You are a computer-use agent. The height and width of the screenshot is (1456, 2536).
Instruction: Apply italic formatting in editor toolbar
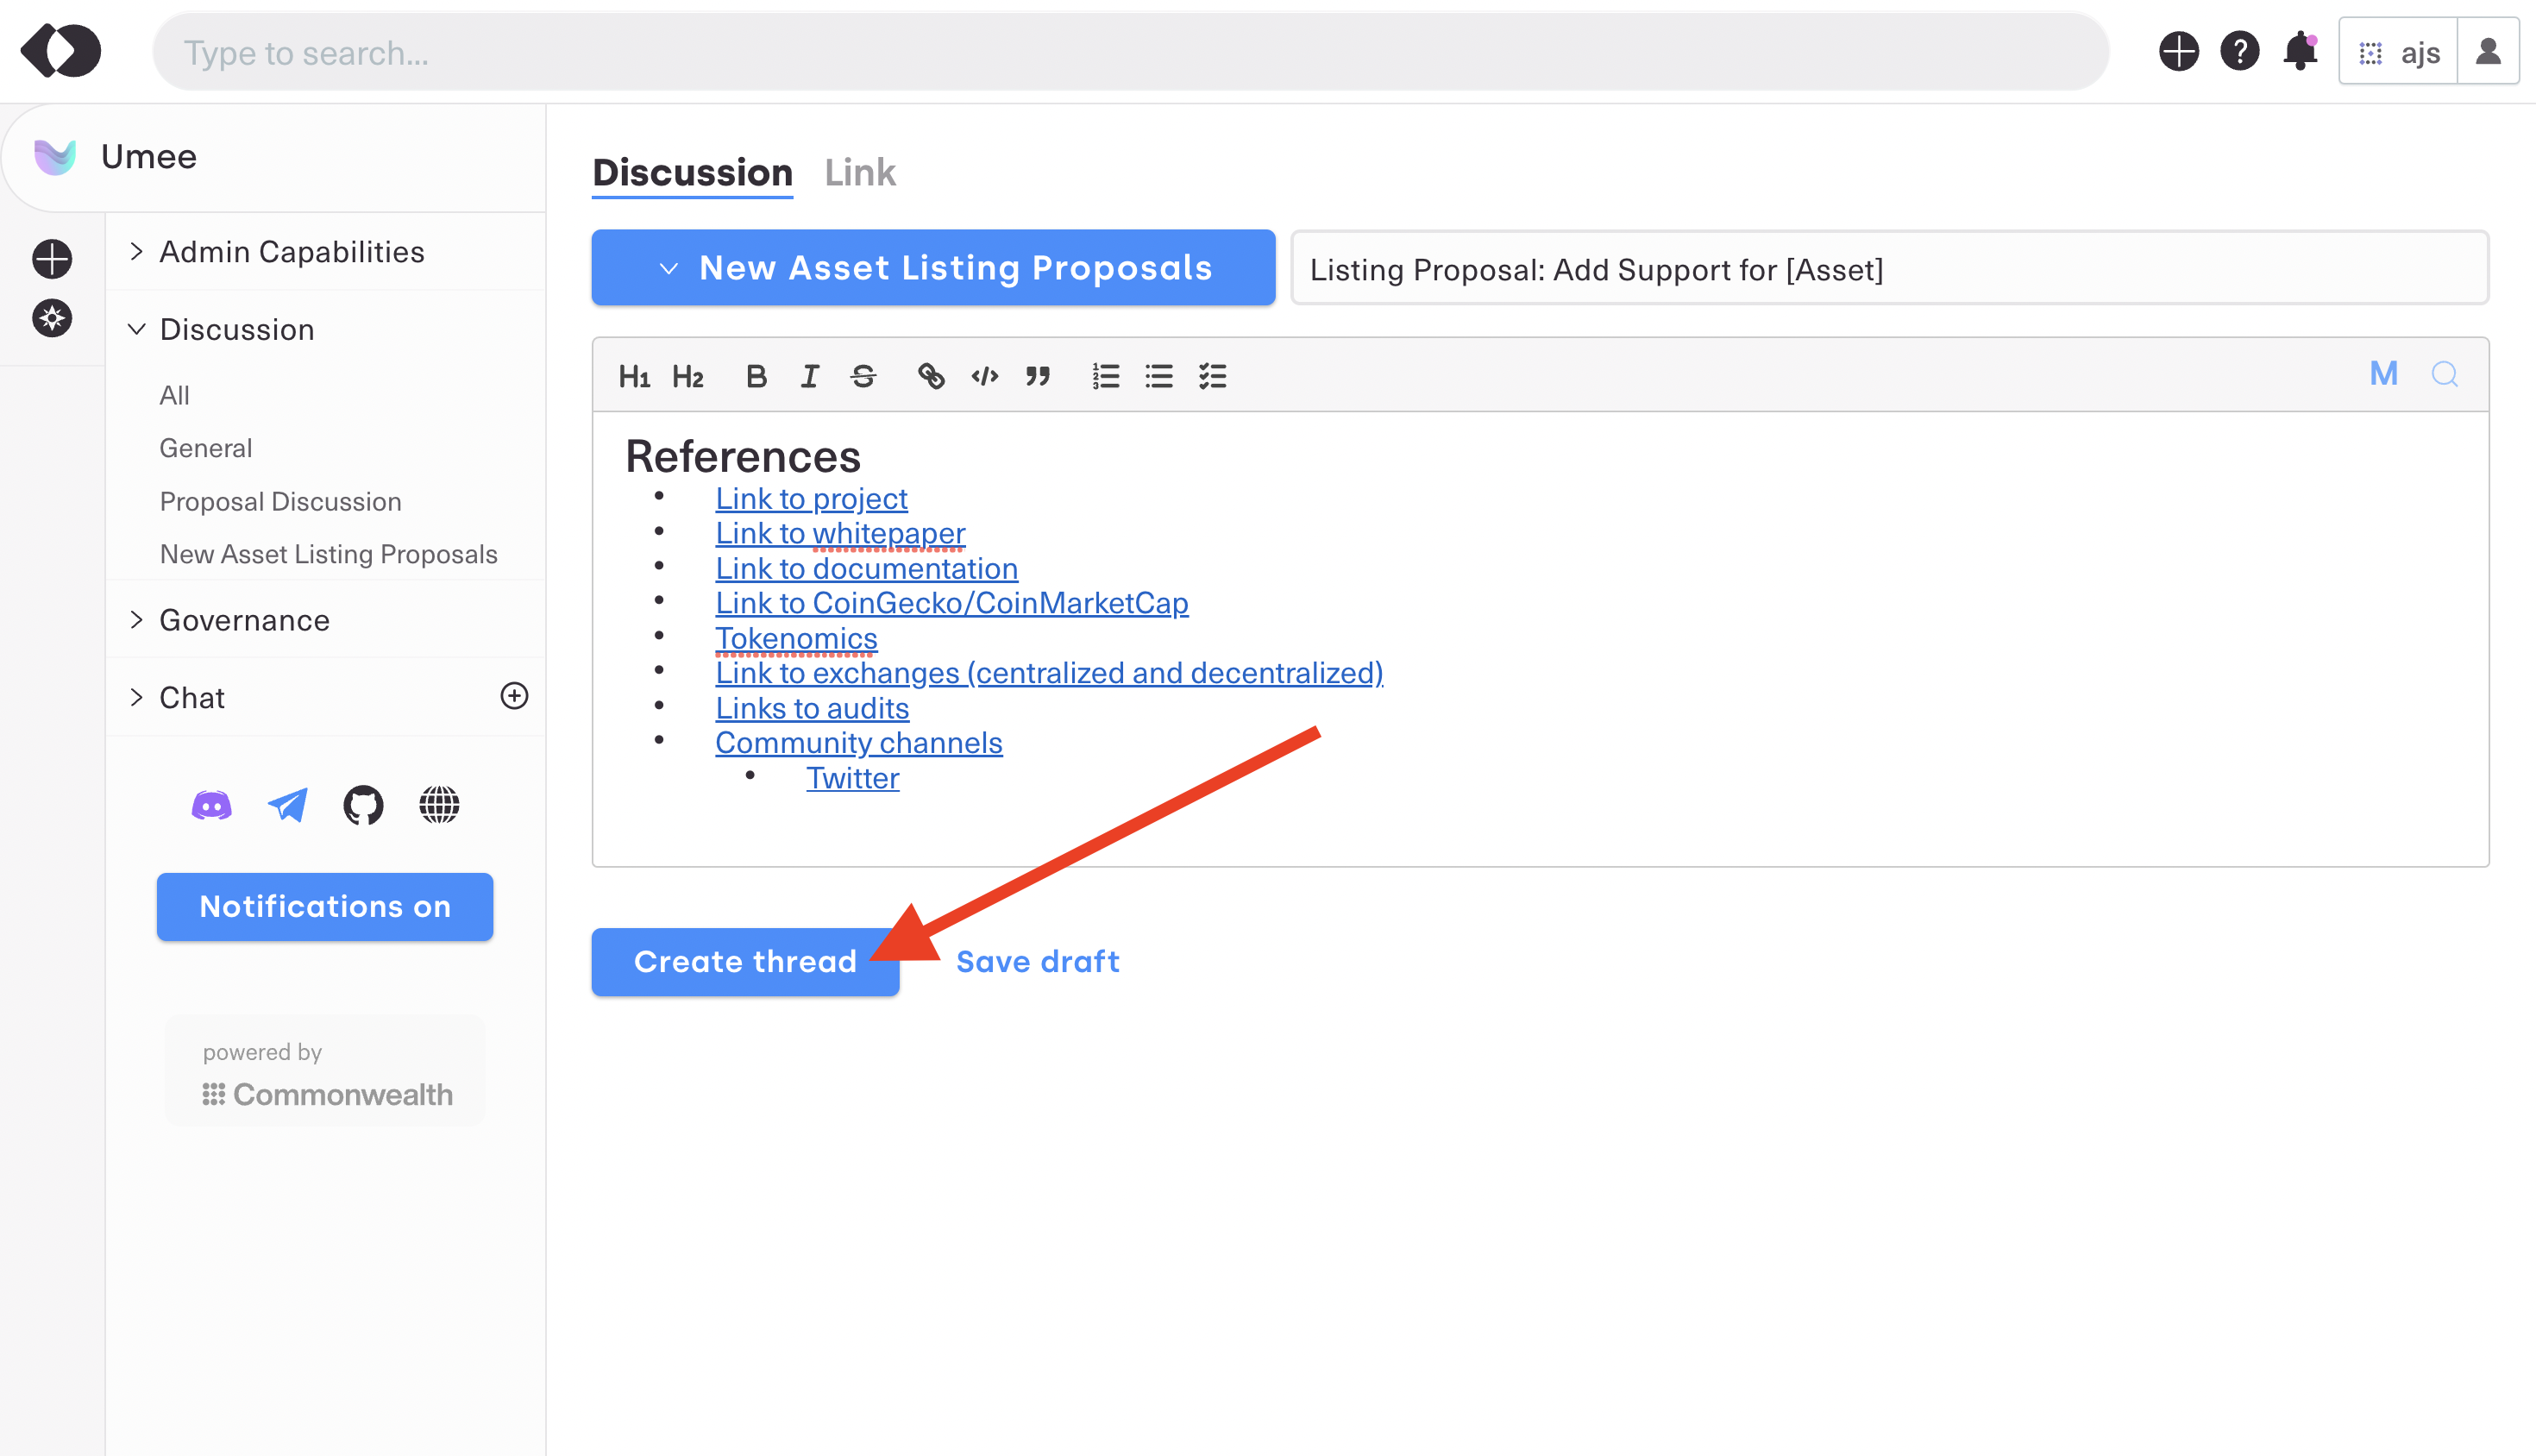(x=809, y=376)
